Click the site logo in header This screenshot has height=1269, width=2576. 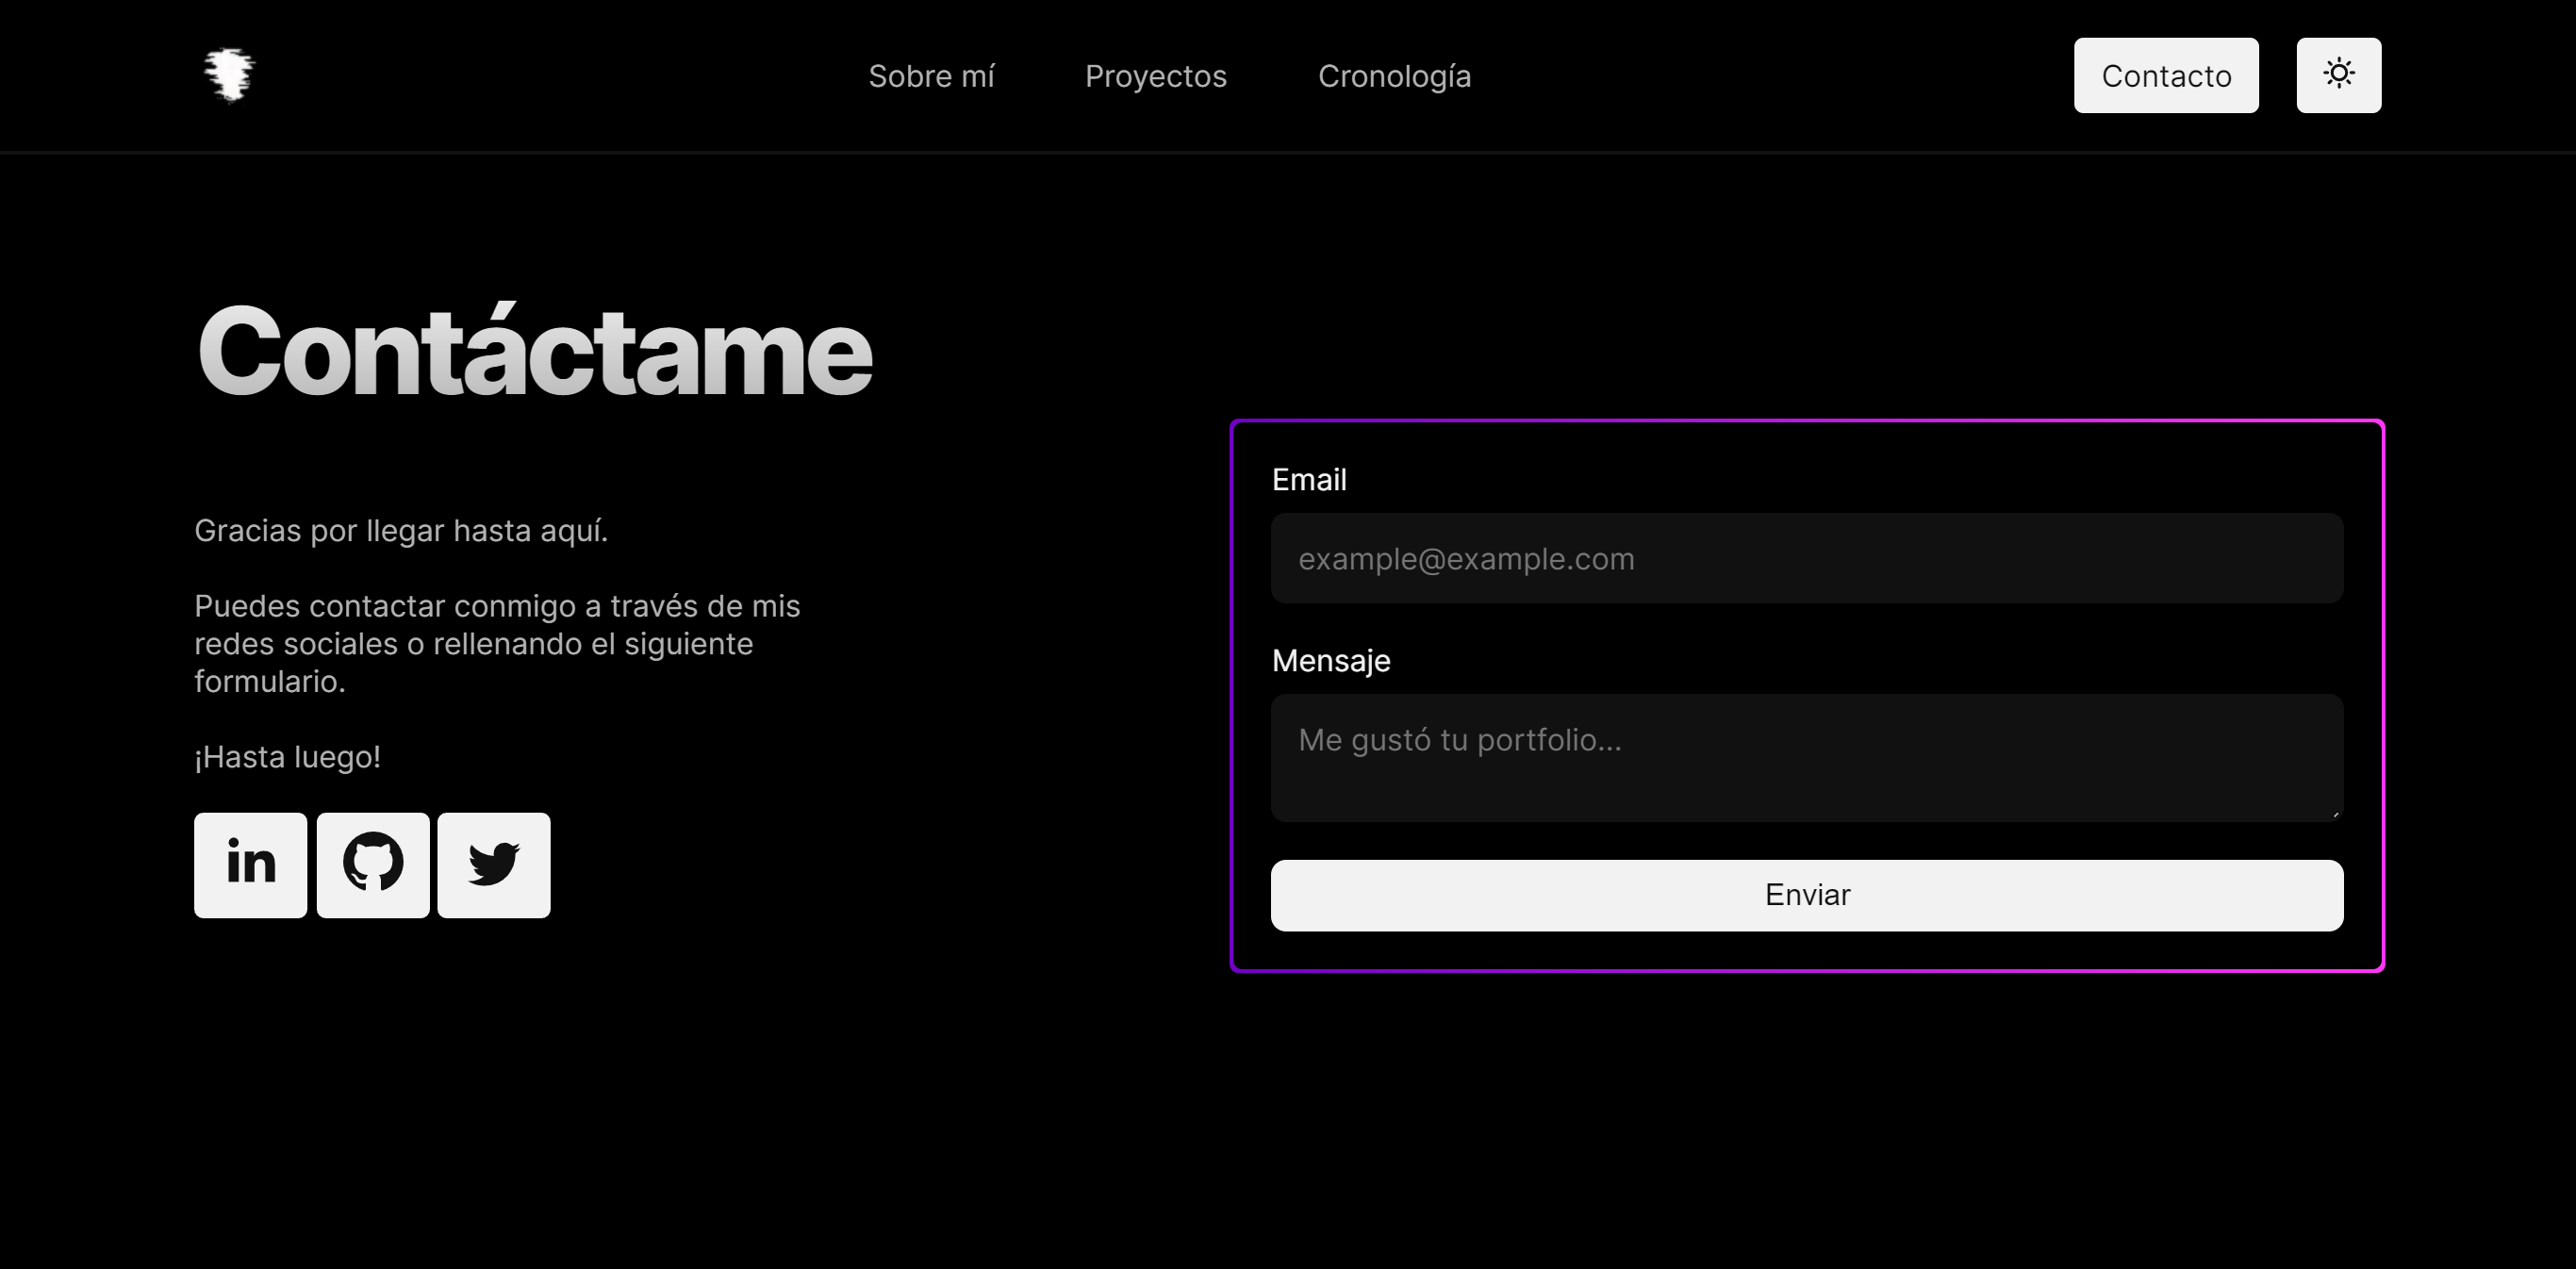coord(230,75)
